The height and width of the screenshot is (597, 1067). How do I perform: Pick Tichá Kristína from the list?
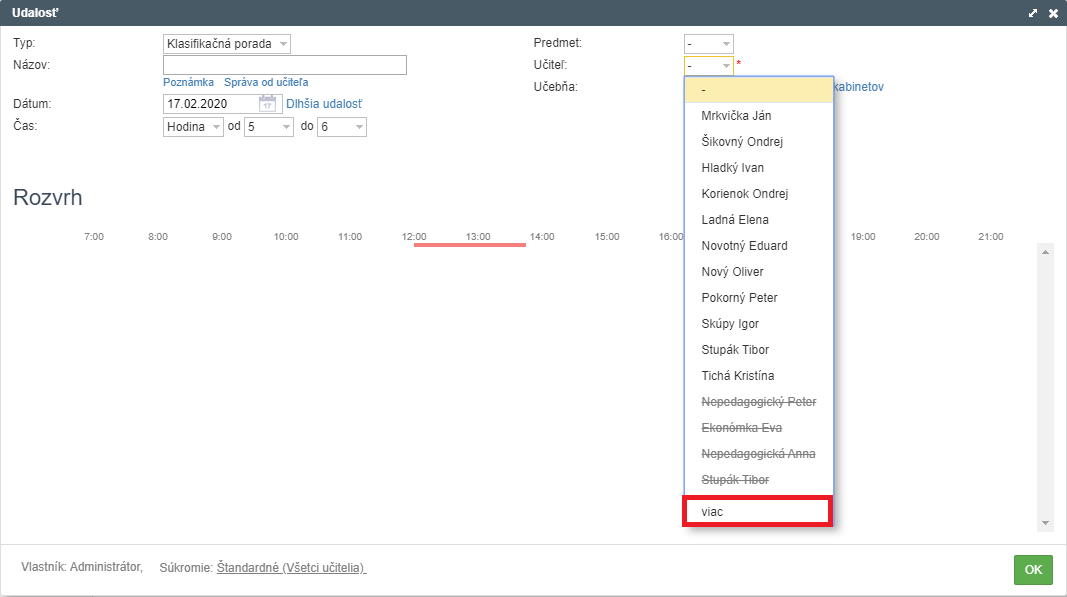click(x=759, y=376)
